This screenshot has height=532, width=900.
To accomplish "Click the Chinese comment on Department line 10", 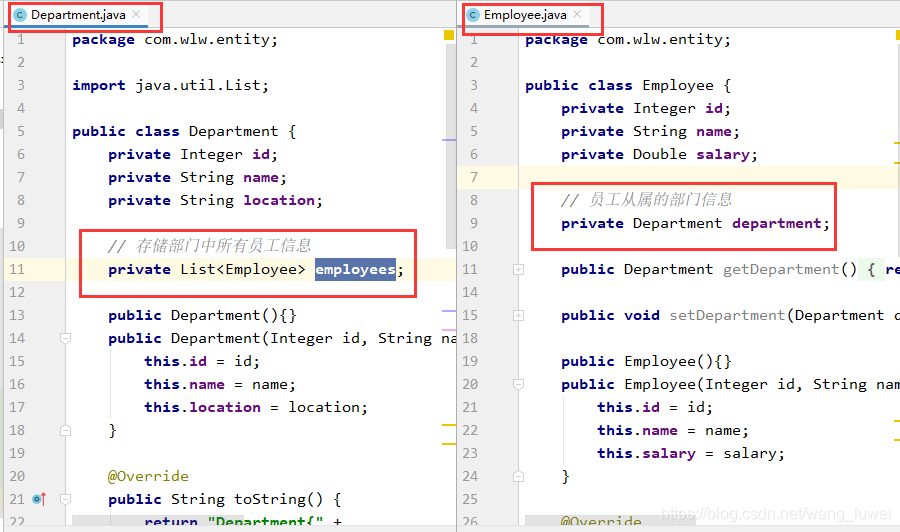I will (210, 246).
